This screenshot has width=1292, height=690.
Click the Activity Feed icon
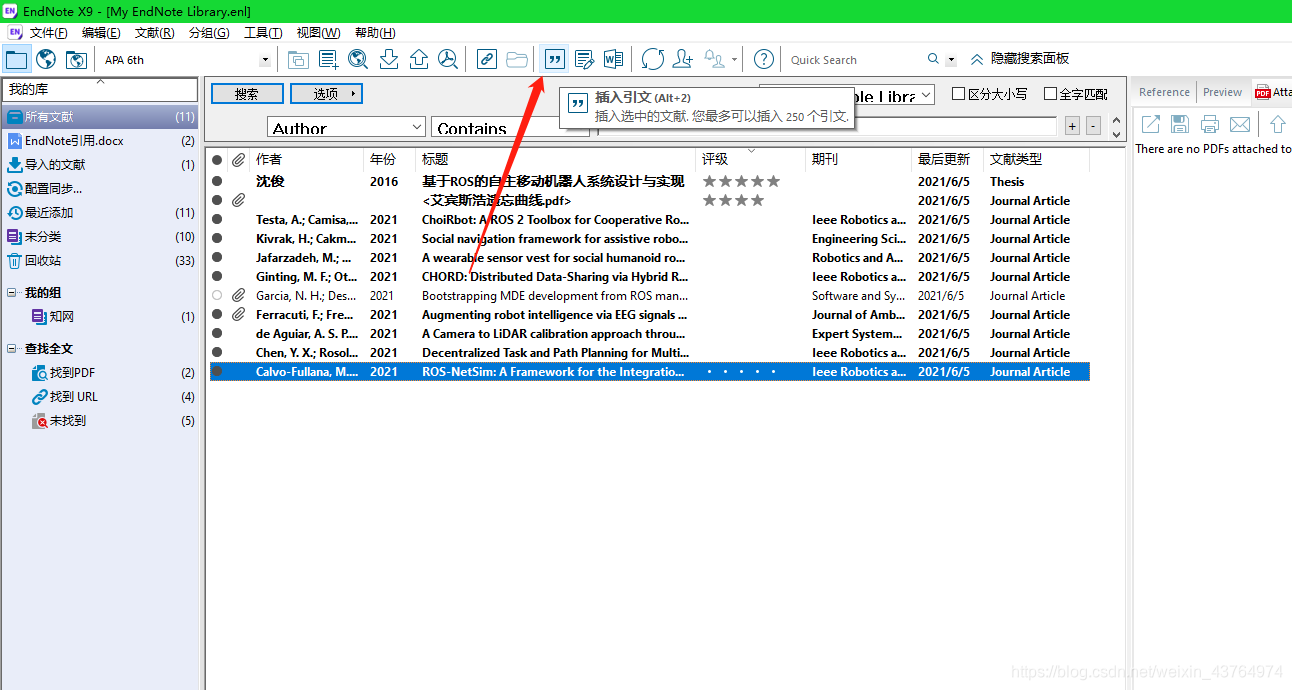[x=715, y=59]
